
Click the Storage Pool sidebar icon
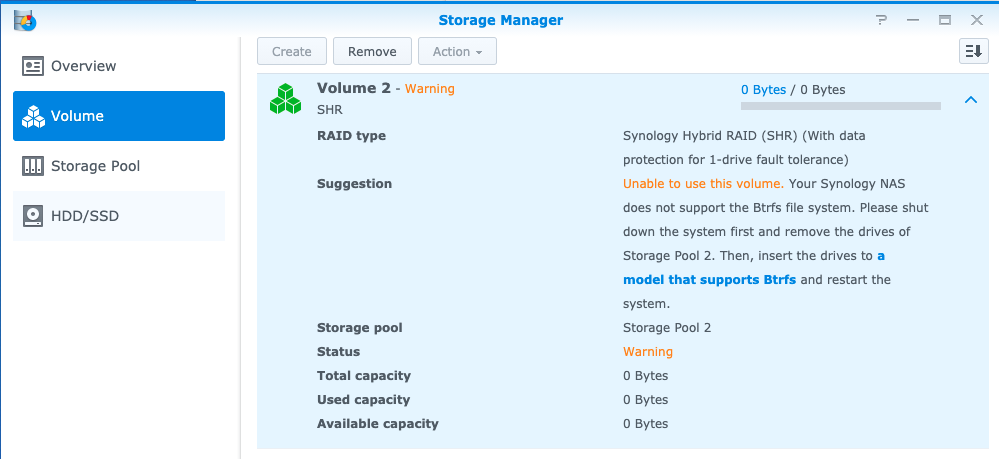tap(32, 166)
